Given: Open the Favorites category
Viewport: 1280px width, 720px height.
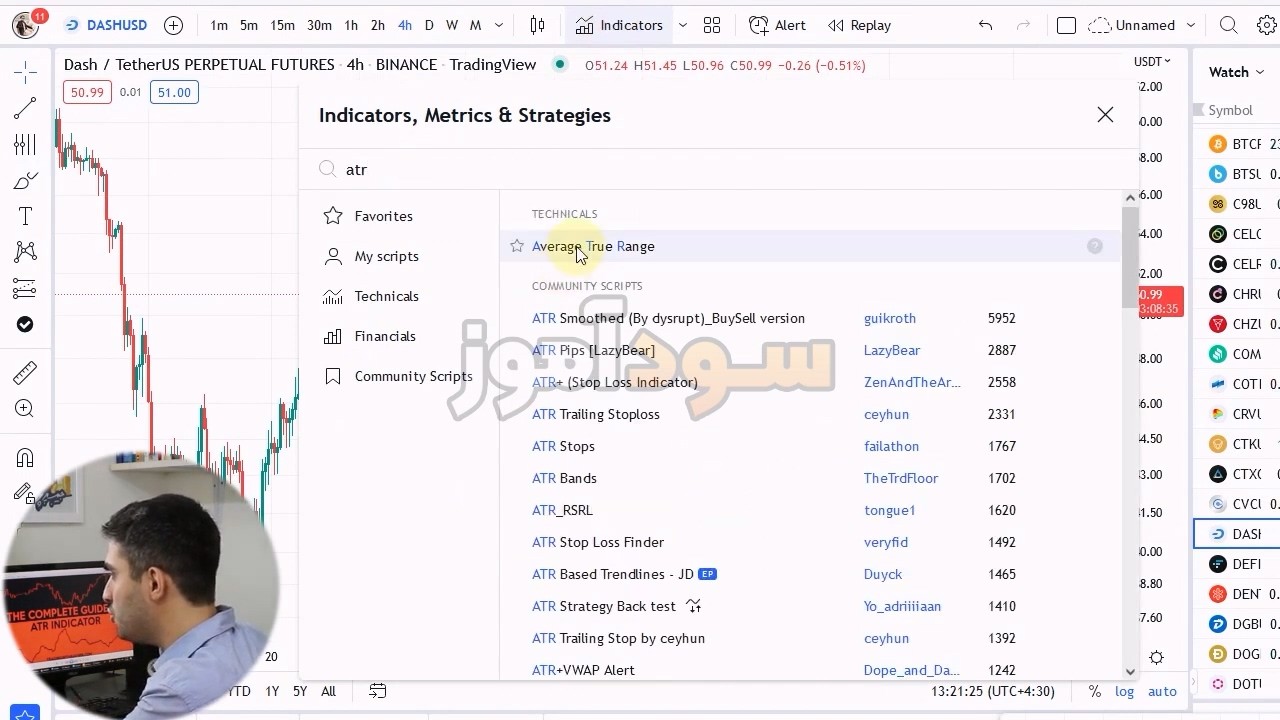Looking at the screenshot, I should click(369, 216).
